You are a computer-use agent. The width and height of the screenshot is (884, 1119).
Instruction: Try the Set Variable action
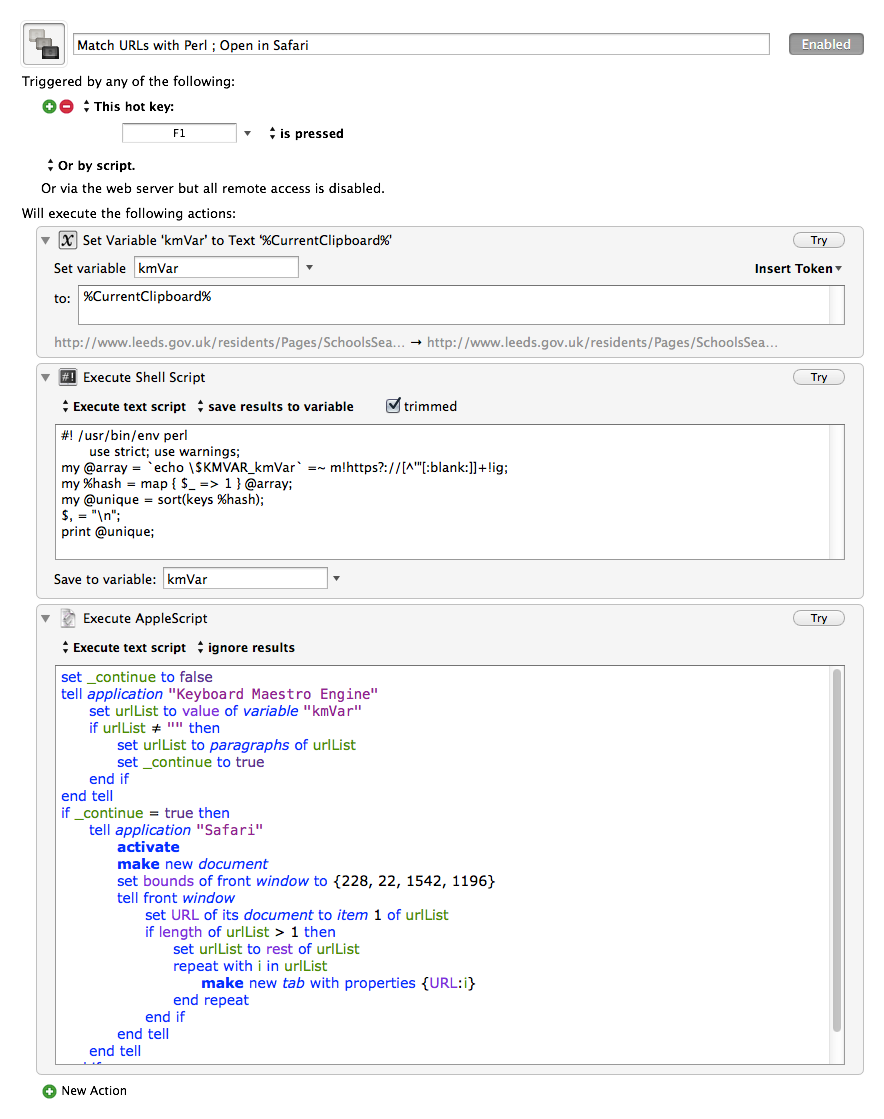click(818, 240)
